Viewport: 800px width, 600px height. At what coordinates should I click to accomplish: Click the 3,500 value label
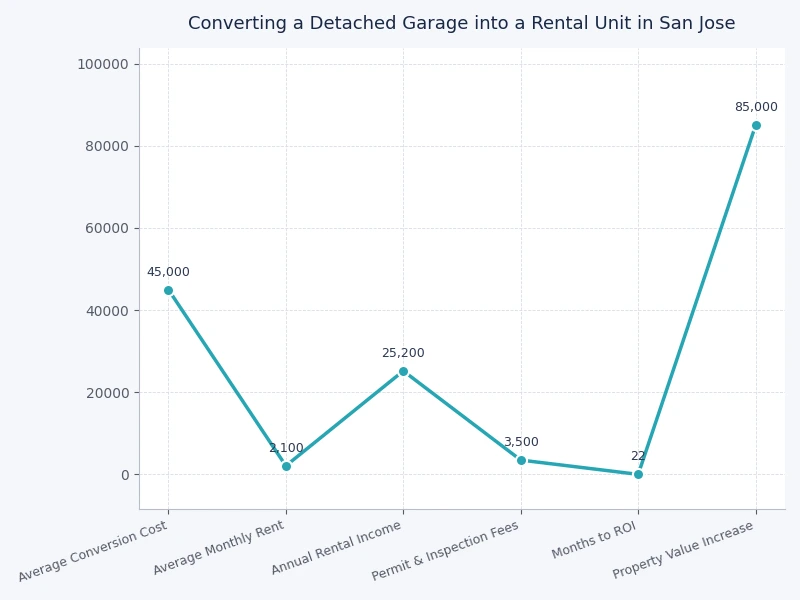(521, 442)
